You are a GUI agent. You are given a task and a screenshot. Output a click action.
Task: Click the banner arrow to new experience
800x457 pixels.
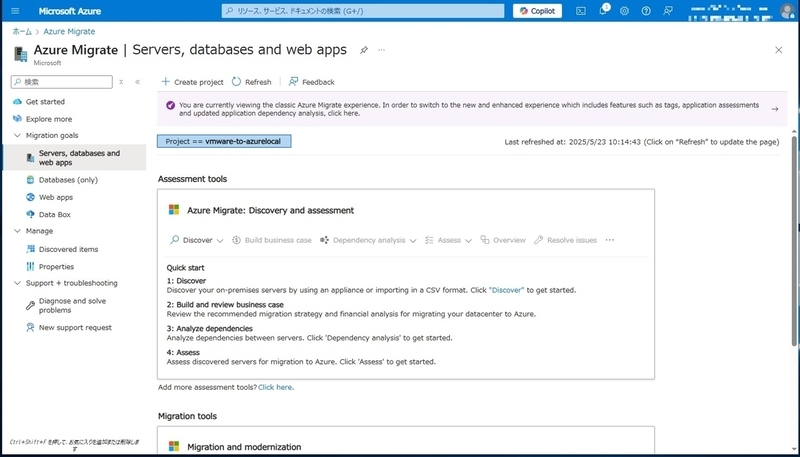coord(774,109)
